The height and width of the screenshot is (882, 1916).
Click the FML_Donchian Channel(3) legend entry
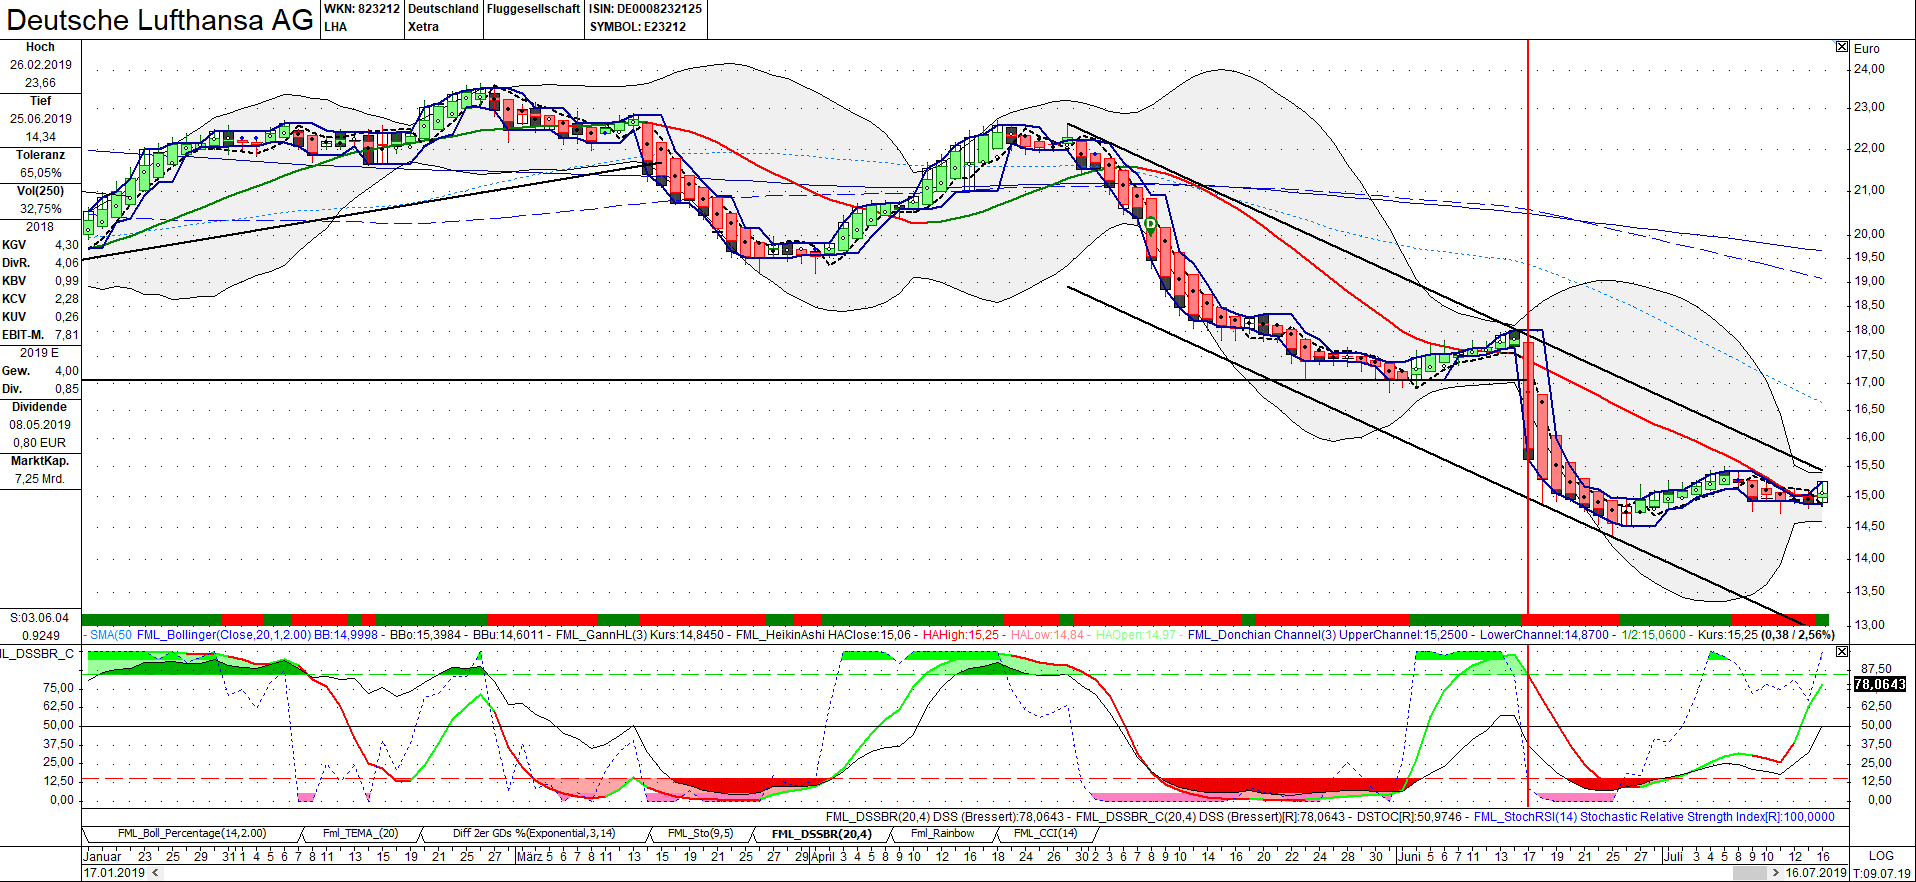pyautogui.click(x=1262, y=635)
